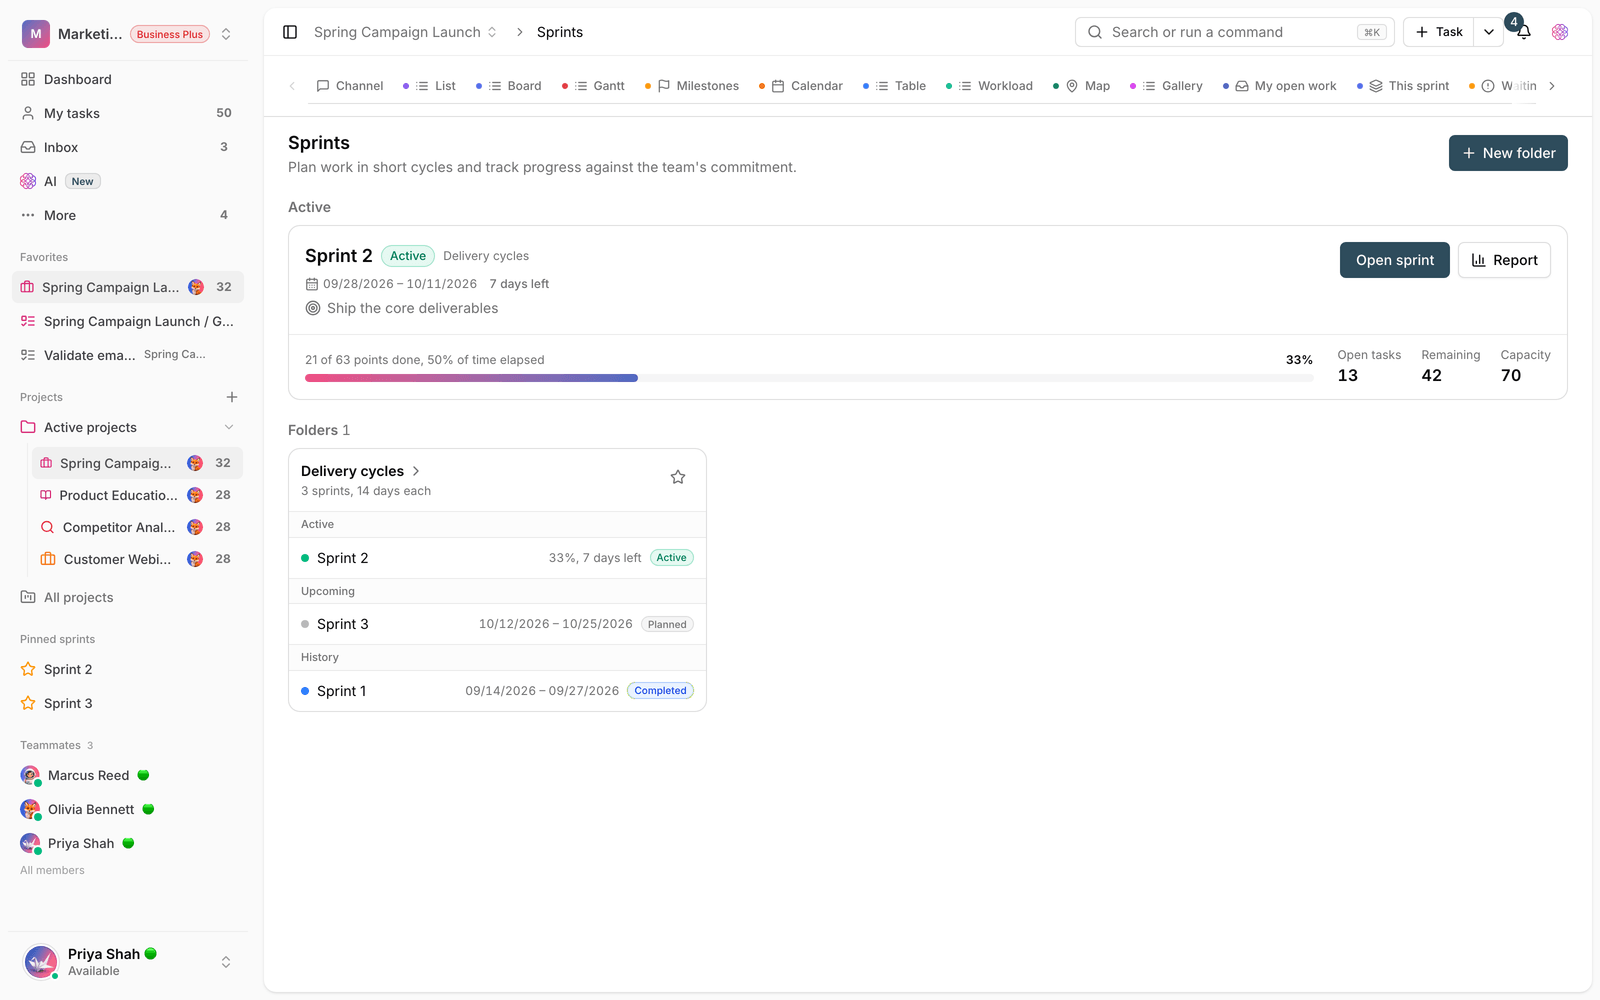Switch to Gantt view tab
1600x1000 pixels.
594,86
